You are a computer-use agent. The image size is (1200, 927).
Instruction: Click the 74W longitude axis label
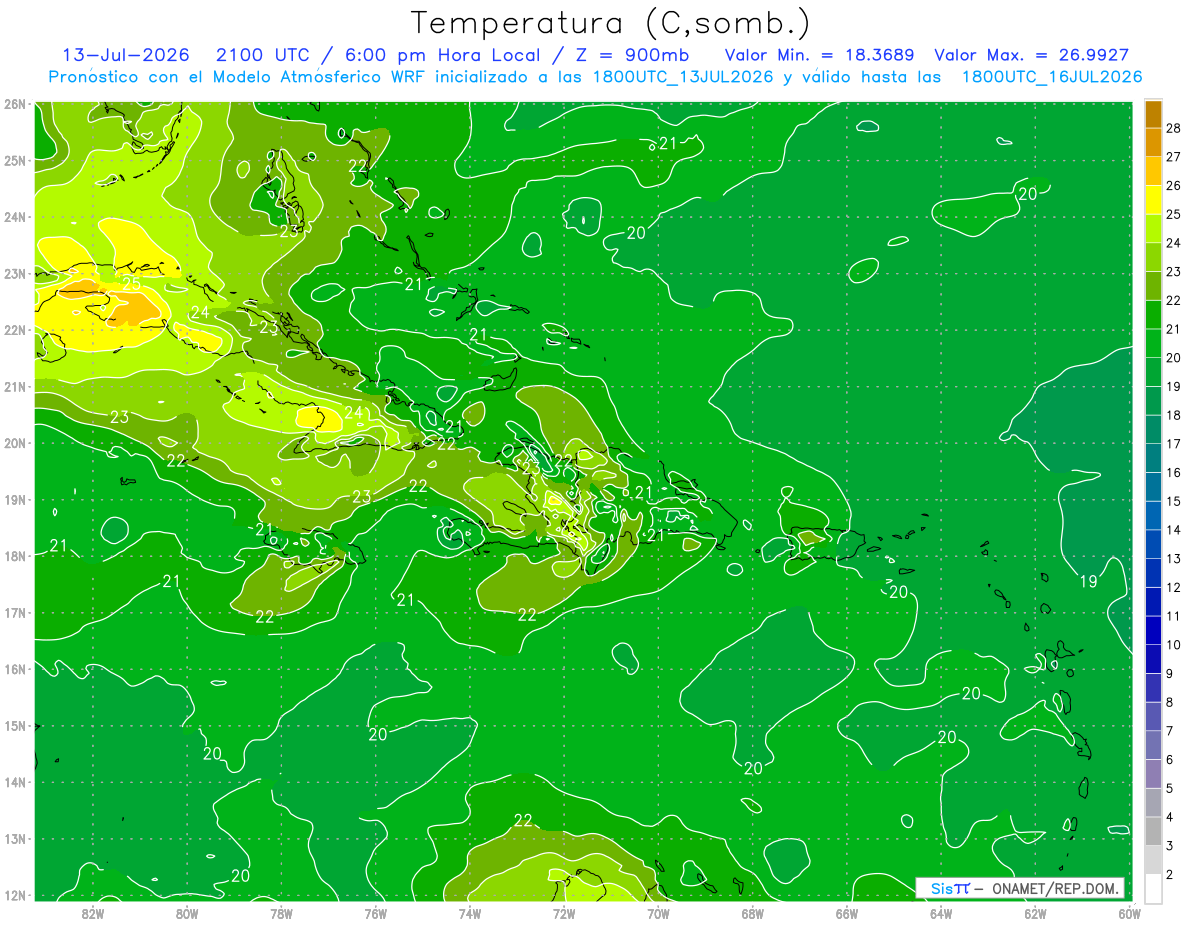pyautogui.click(x=469, y=913)
